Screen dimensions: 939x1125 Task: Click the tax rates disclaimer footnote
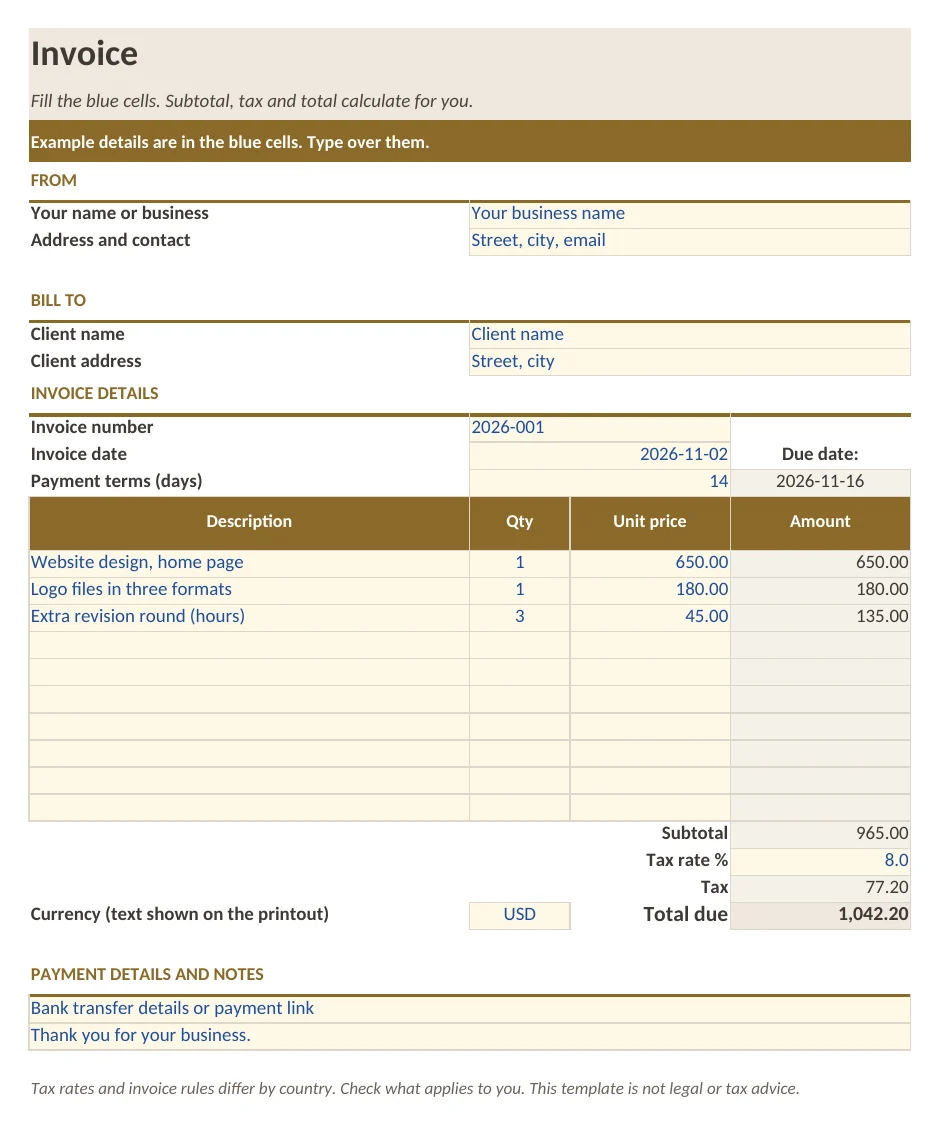(x=415, y=1090)
